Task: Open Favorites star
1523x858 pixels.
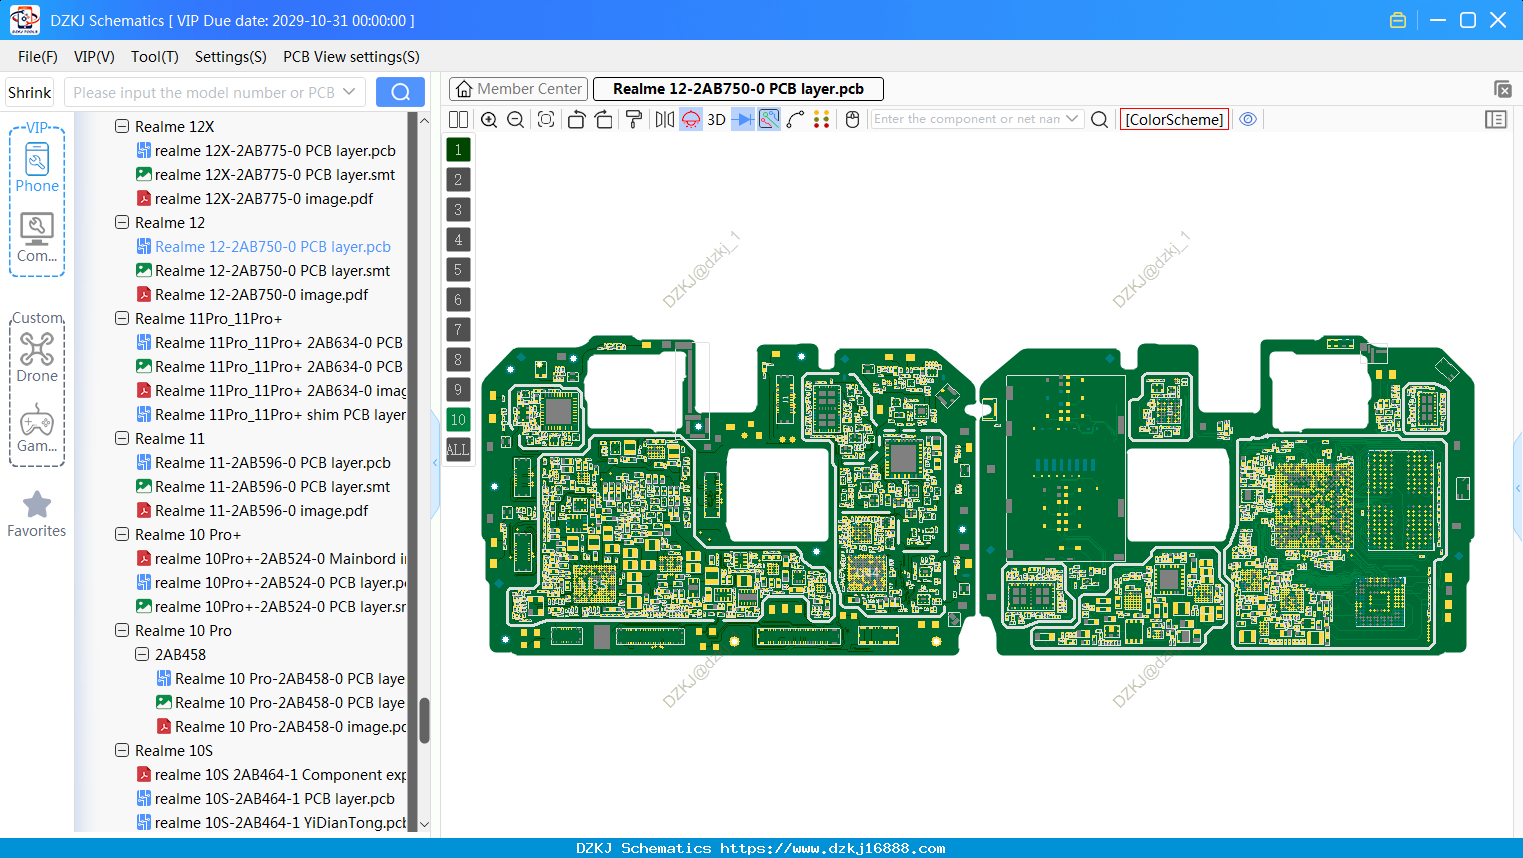Action: tap(37, 514)
